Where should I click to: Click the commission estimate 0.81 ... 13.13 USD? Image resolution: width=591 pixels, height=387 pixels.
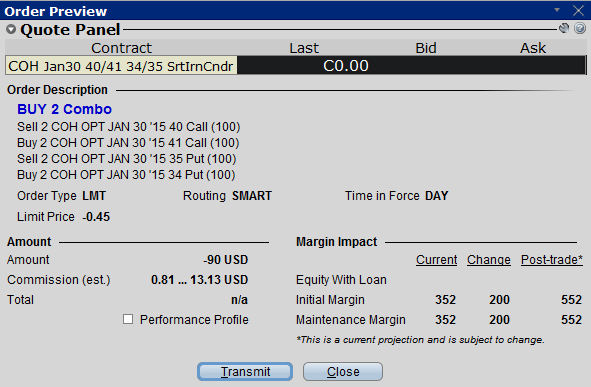(x=199, y=280)
